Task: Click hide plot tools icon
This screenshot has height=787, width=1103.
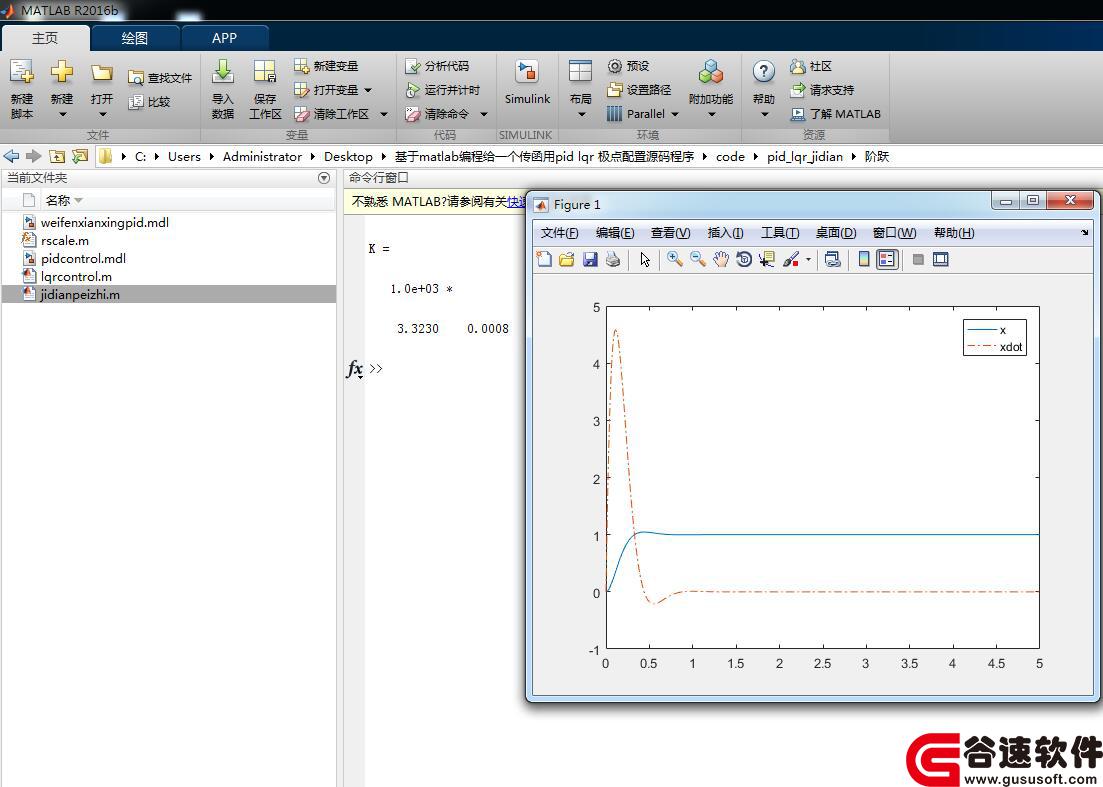Action: click(918, 260)
